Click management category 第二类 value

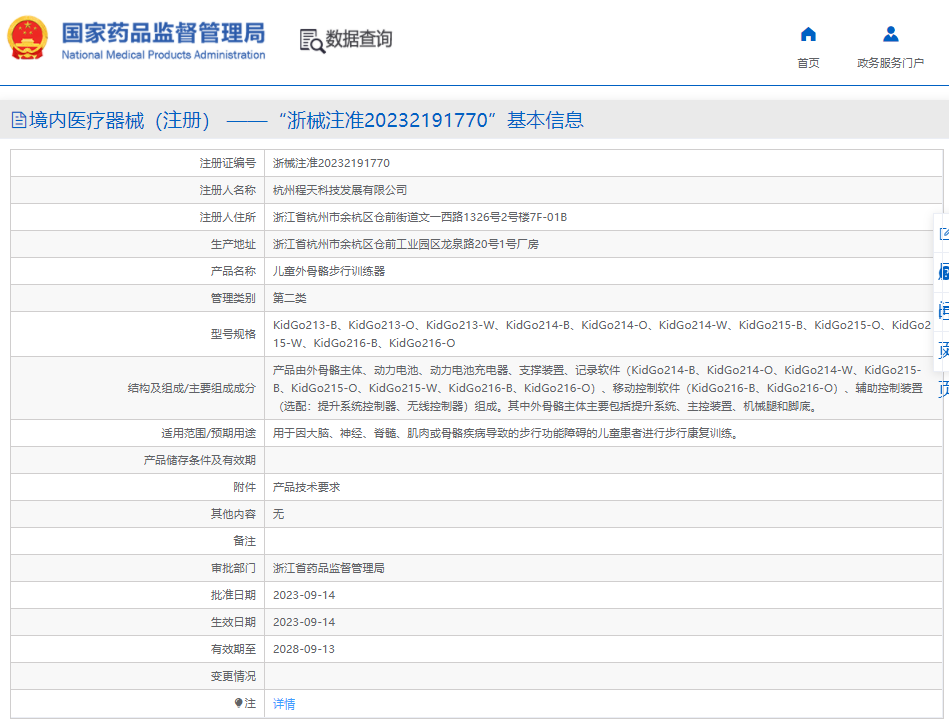[x=289, y=298]
